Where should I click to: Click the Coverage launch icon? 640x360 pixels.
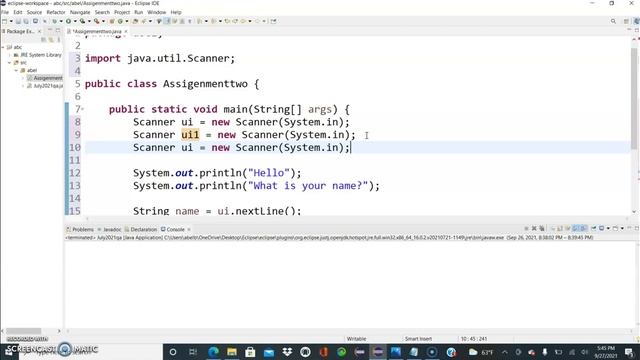coord(82,21)
